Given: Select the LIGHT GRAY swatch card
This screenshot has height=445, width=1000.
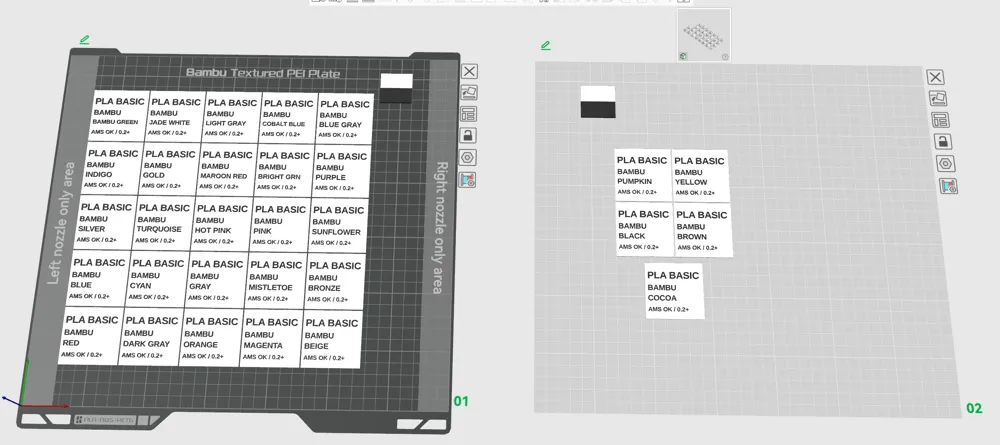Looking at the screenshot, I should coord(233,117).
